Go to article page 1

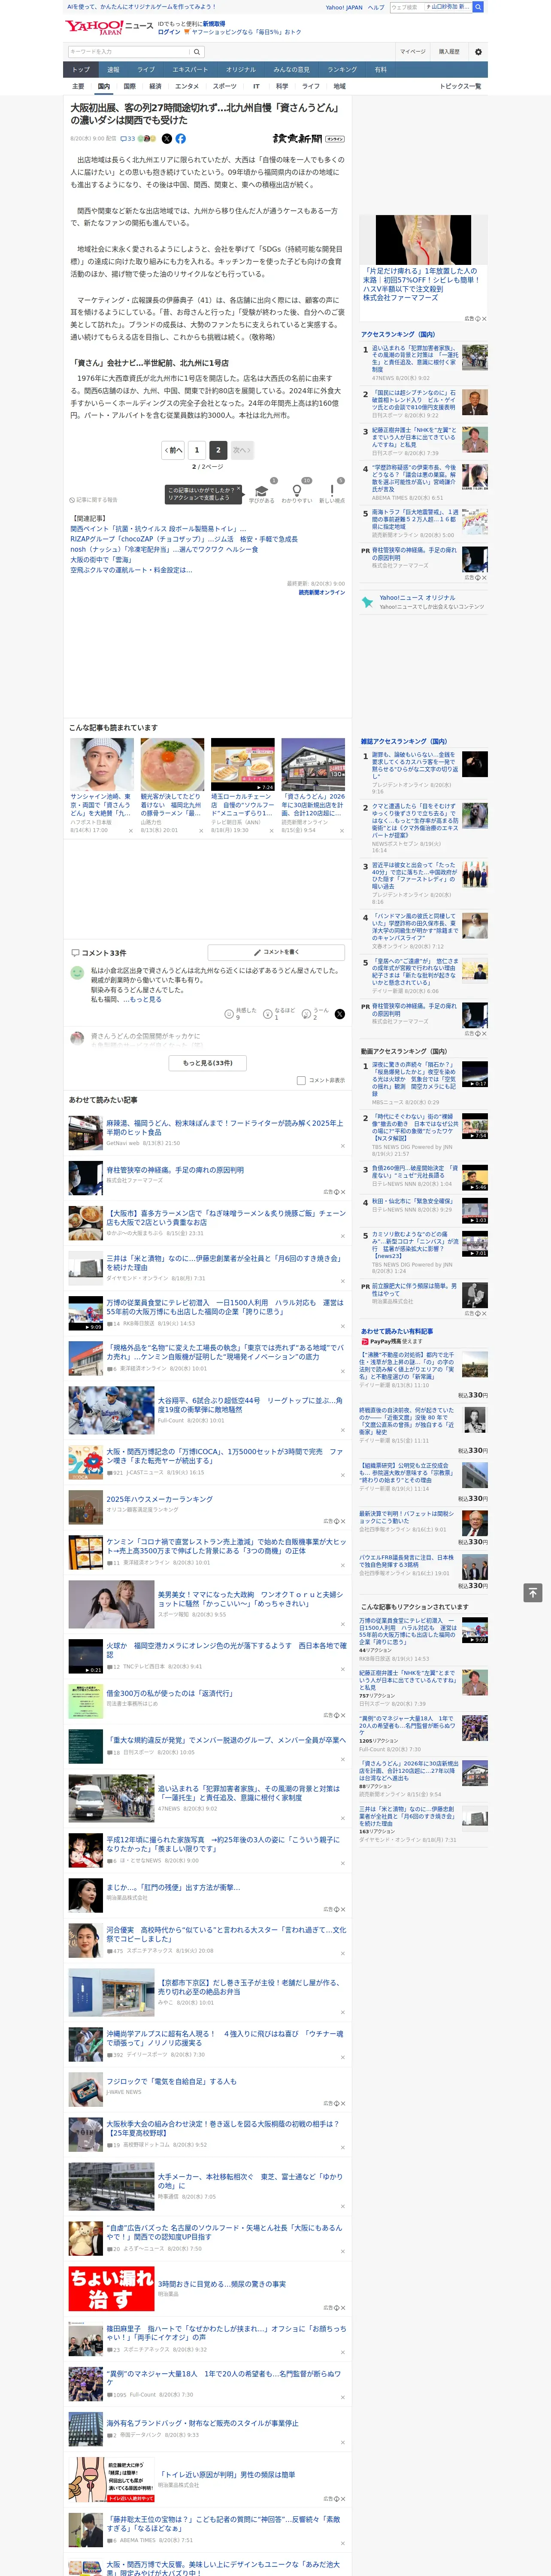pos(196,450)
